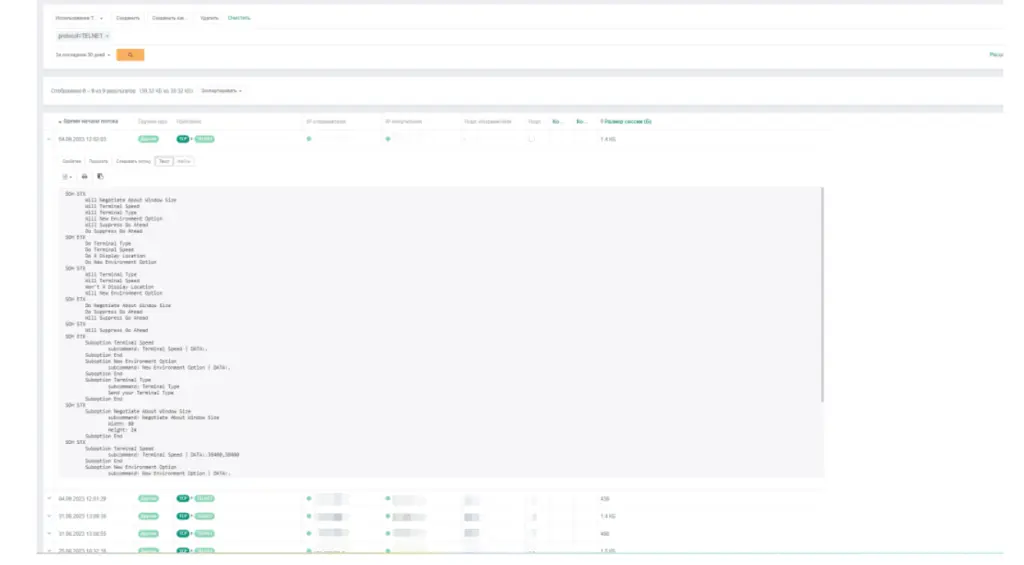Open the saved filter dropdown at top left
The image size is (1024, 565).
79,18
